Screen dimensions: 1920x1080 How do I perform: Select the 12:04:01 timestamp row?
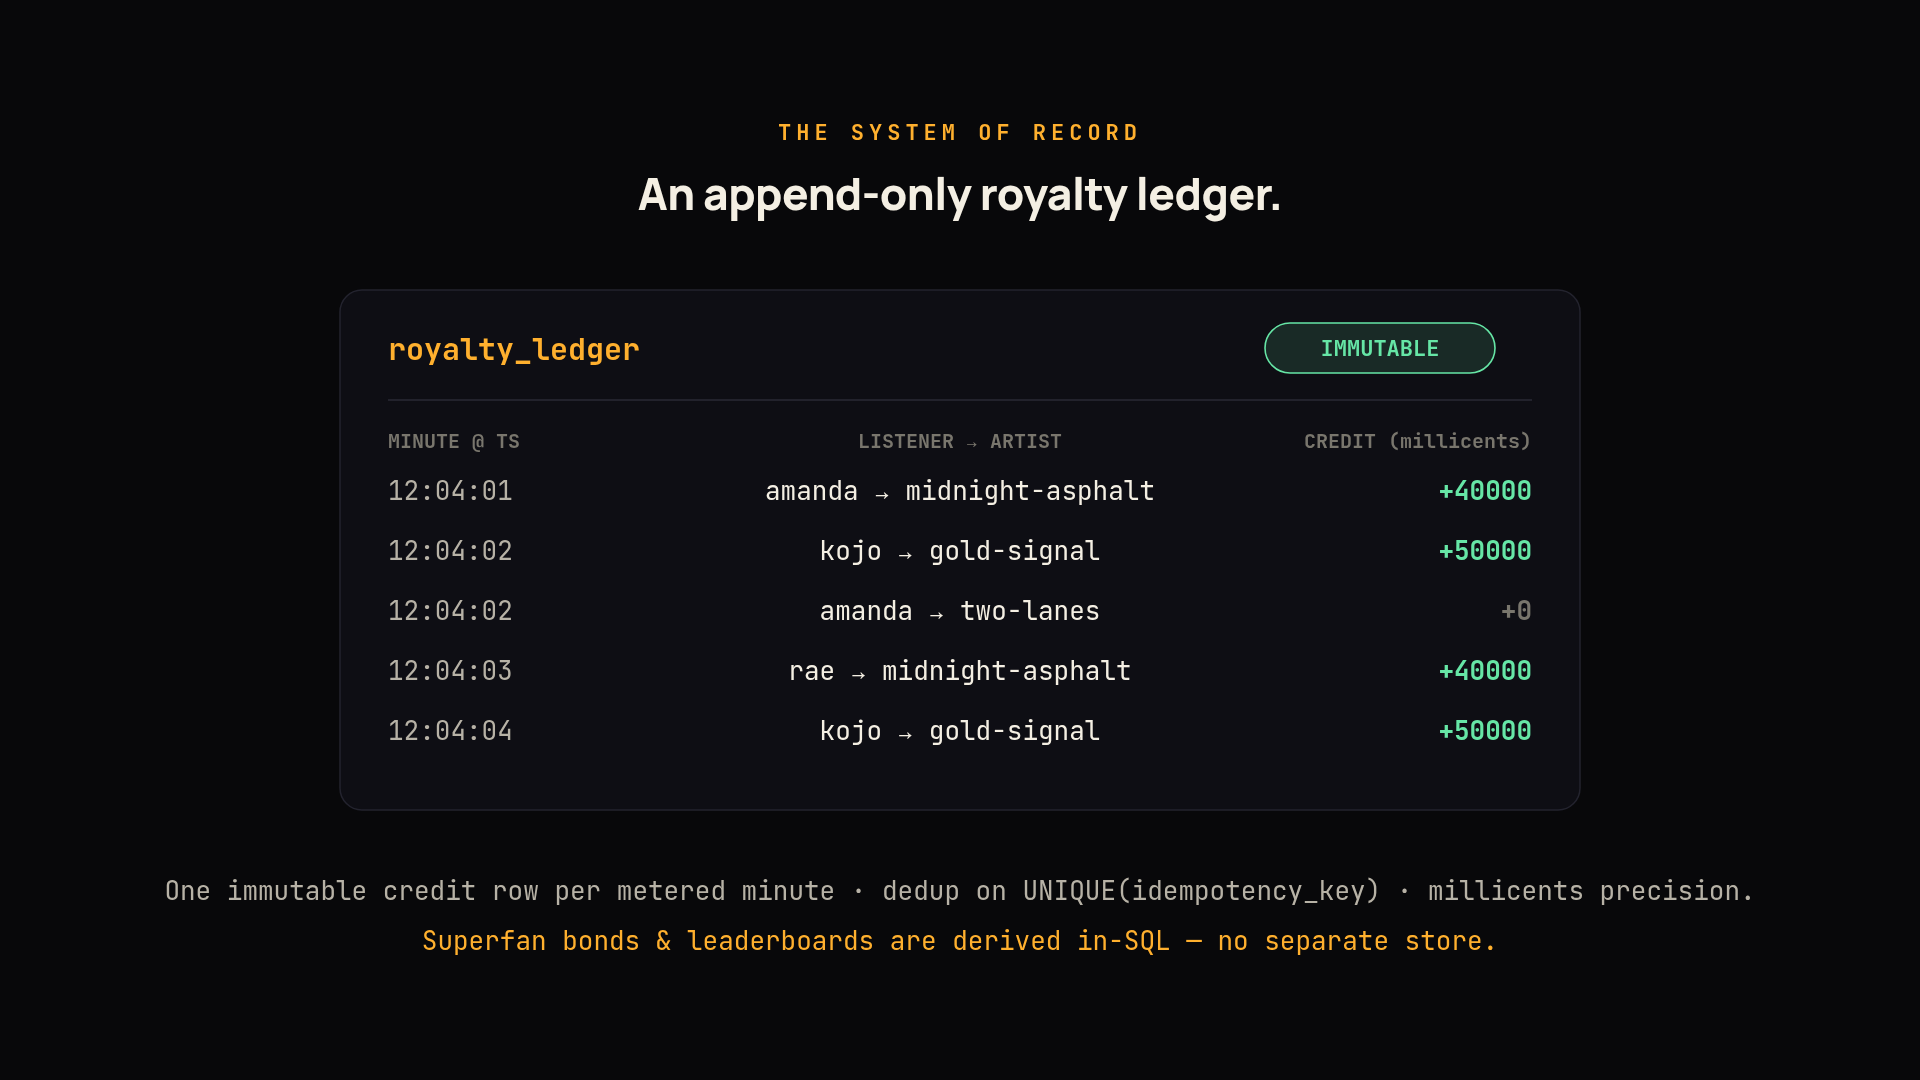[x=960, y=491]
